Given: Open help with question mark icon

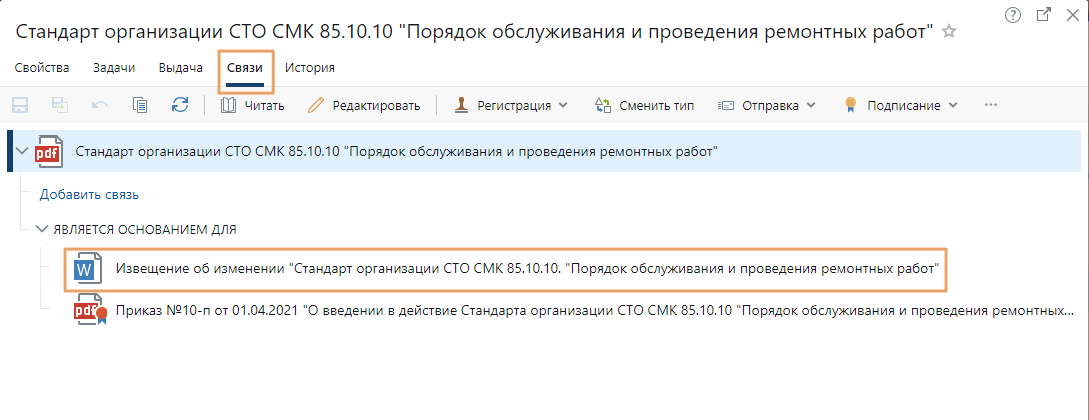Looking at the screenshot, I should click(x=1013, y=14).
